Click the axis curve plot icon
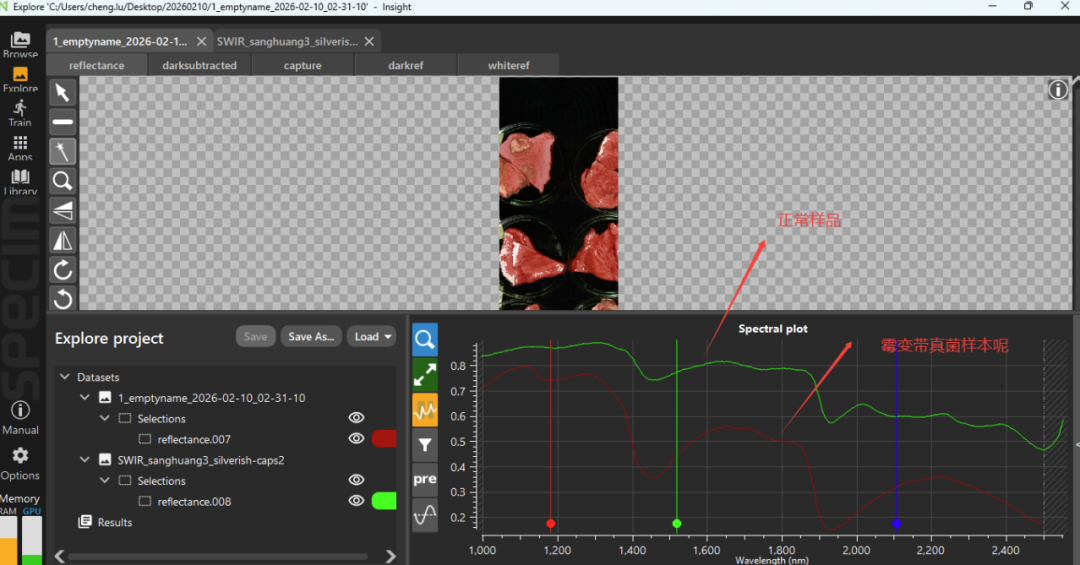 (425, 515)
